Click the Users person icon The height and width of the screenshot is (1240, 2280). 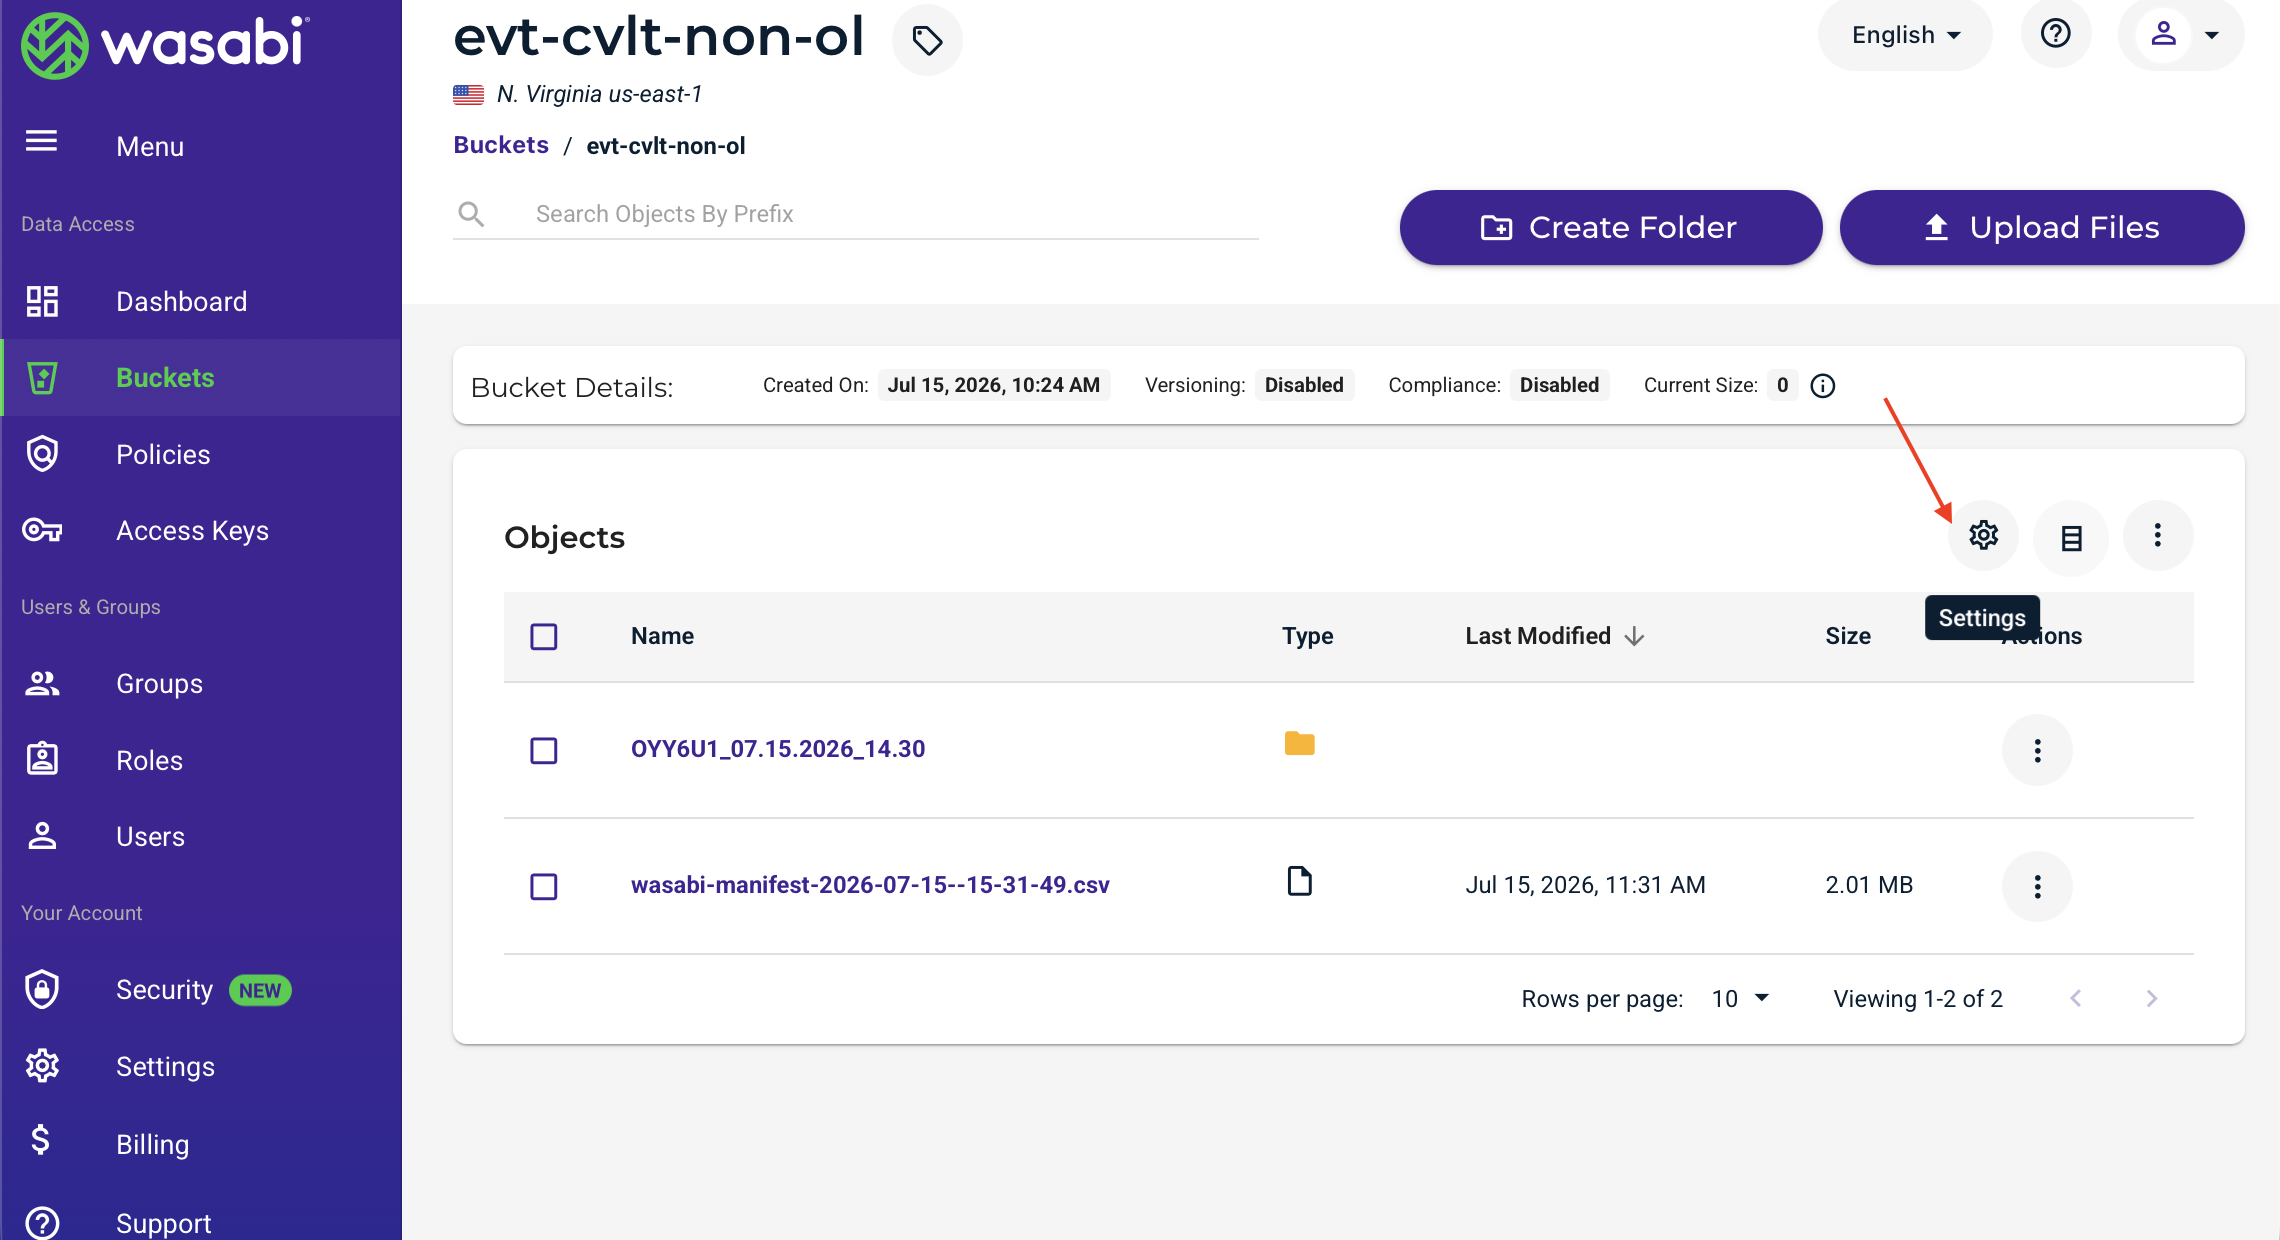[42, 836]
